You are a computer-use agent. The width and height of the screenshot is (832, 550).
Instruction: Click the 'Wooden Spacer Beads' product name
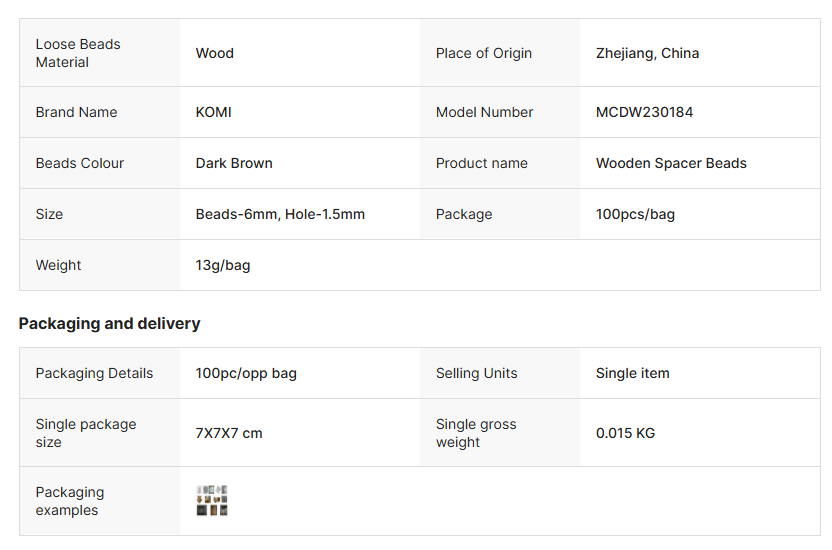(x=671, y=163)
